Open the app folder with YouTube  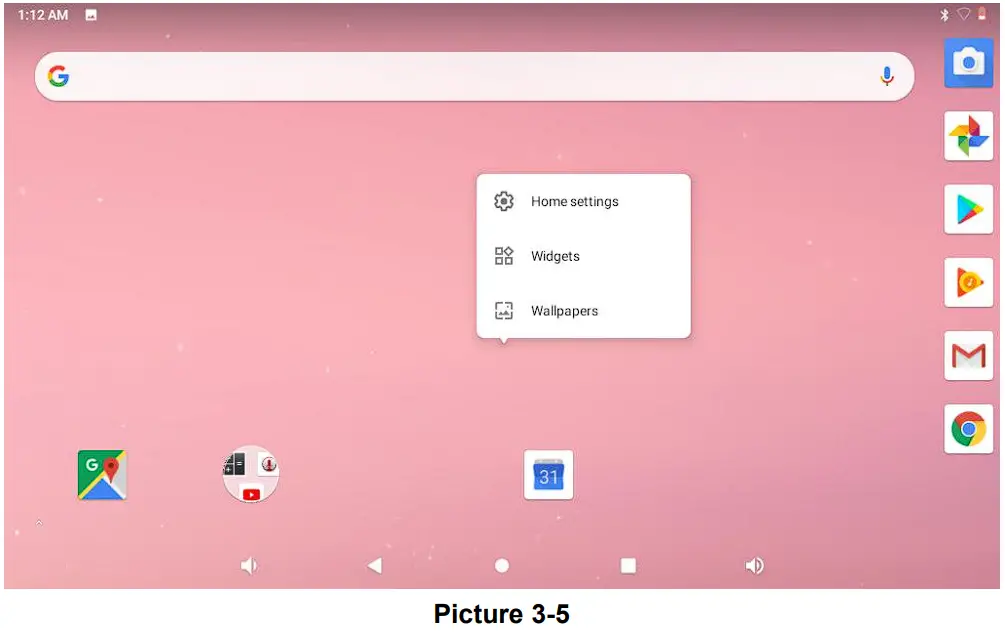[251, 474]
